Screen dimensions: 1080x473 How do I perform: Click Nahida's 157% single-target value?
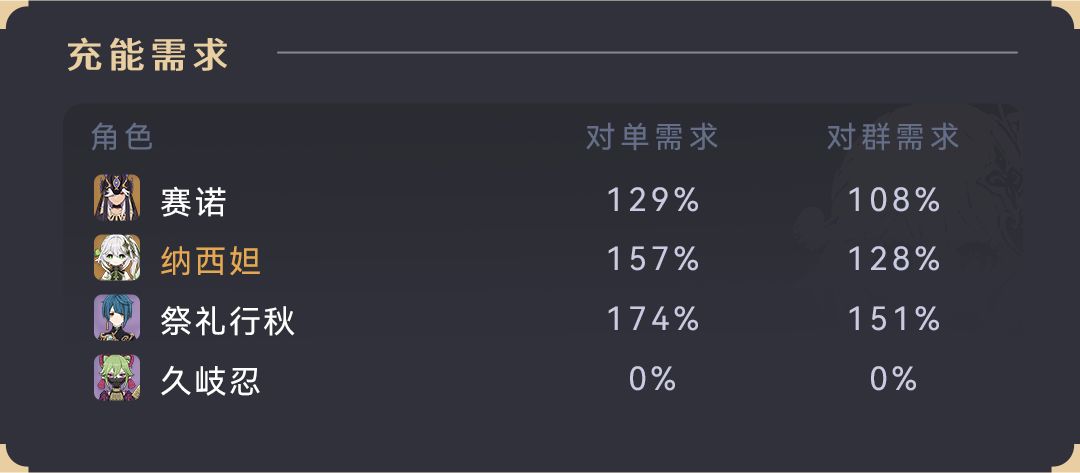(x=653, y=261)
